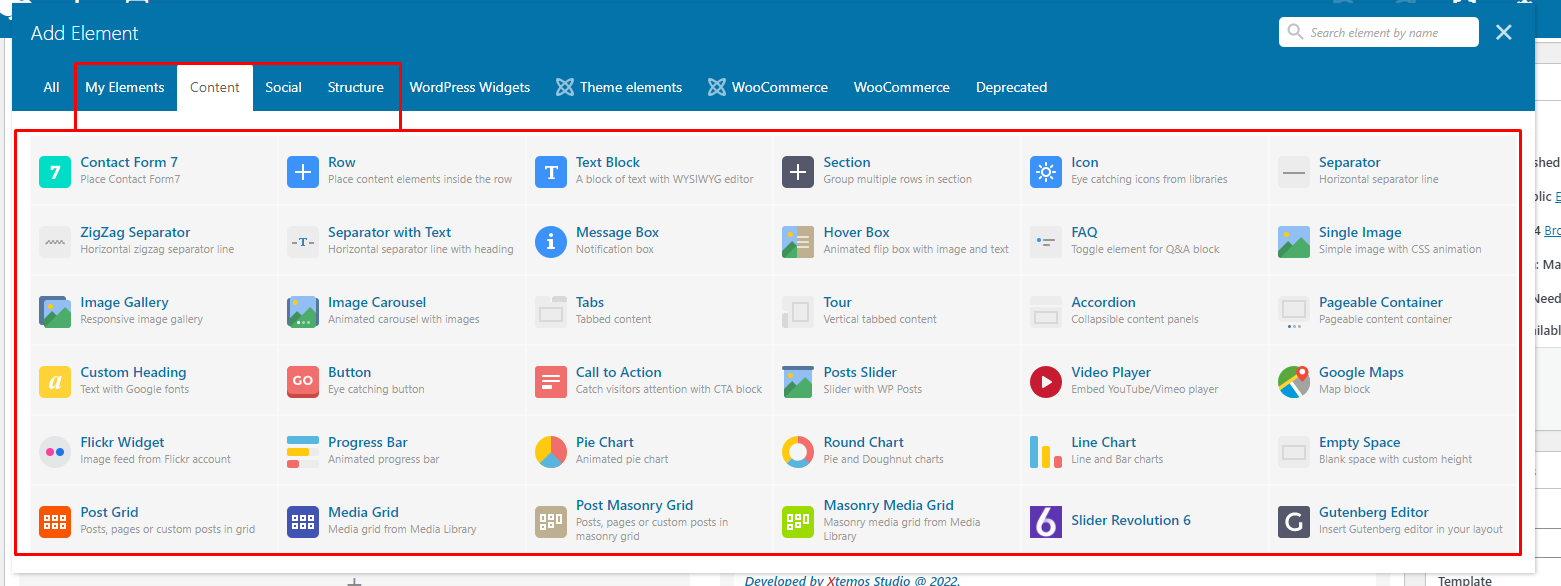Click "Tabbed content" description text

pos(614,319)
